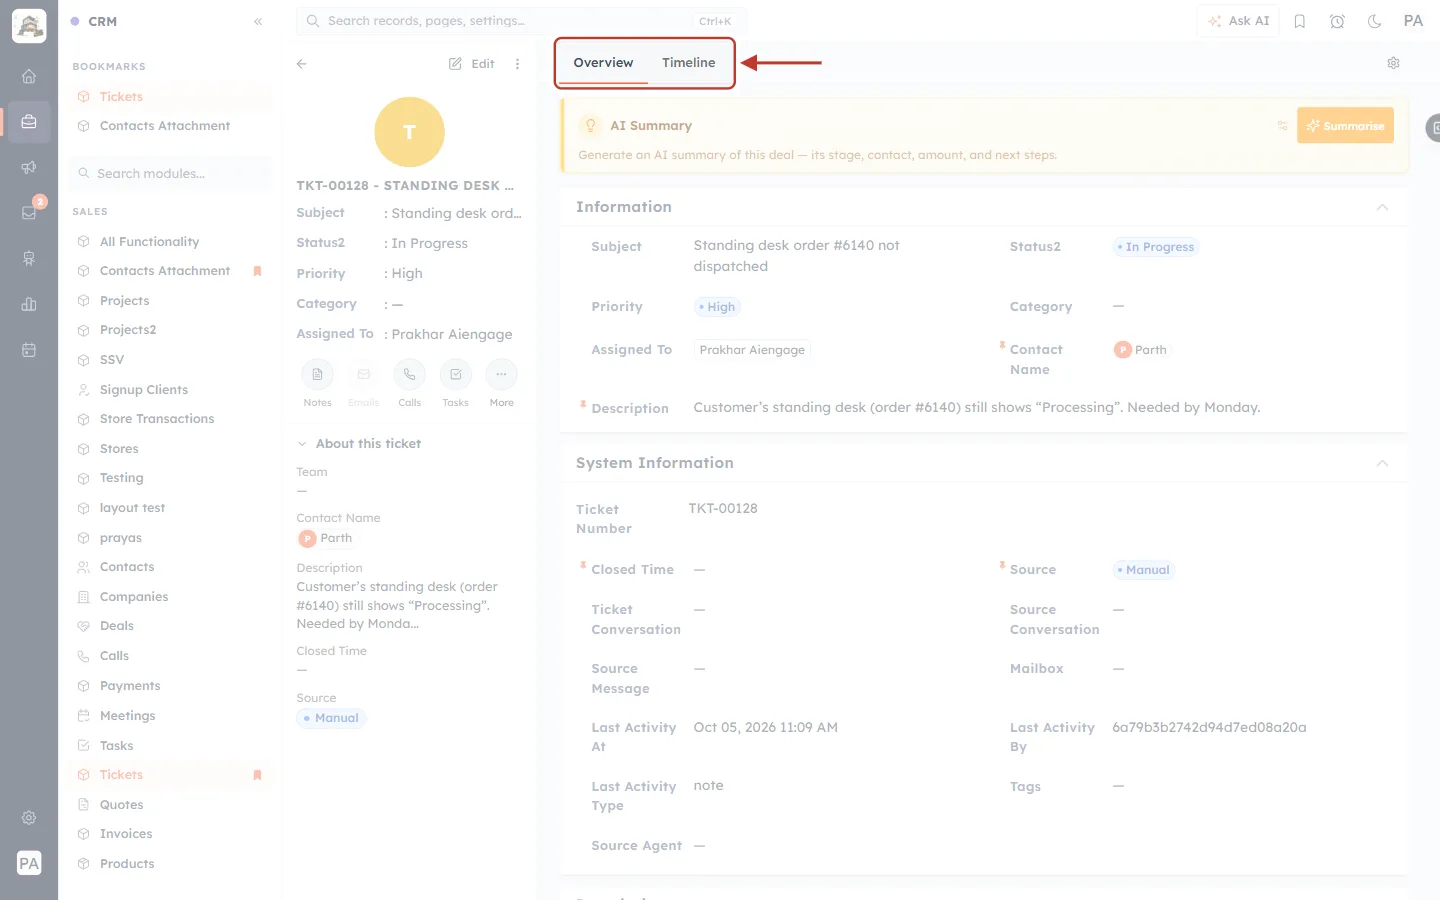Viewport: 1440px width, 900px height.
Task: Click the back arrow in ticket panel
Action: pyautogui.click(x=301, y=63)
